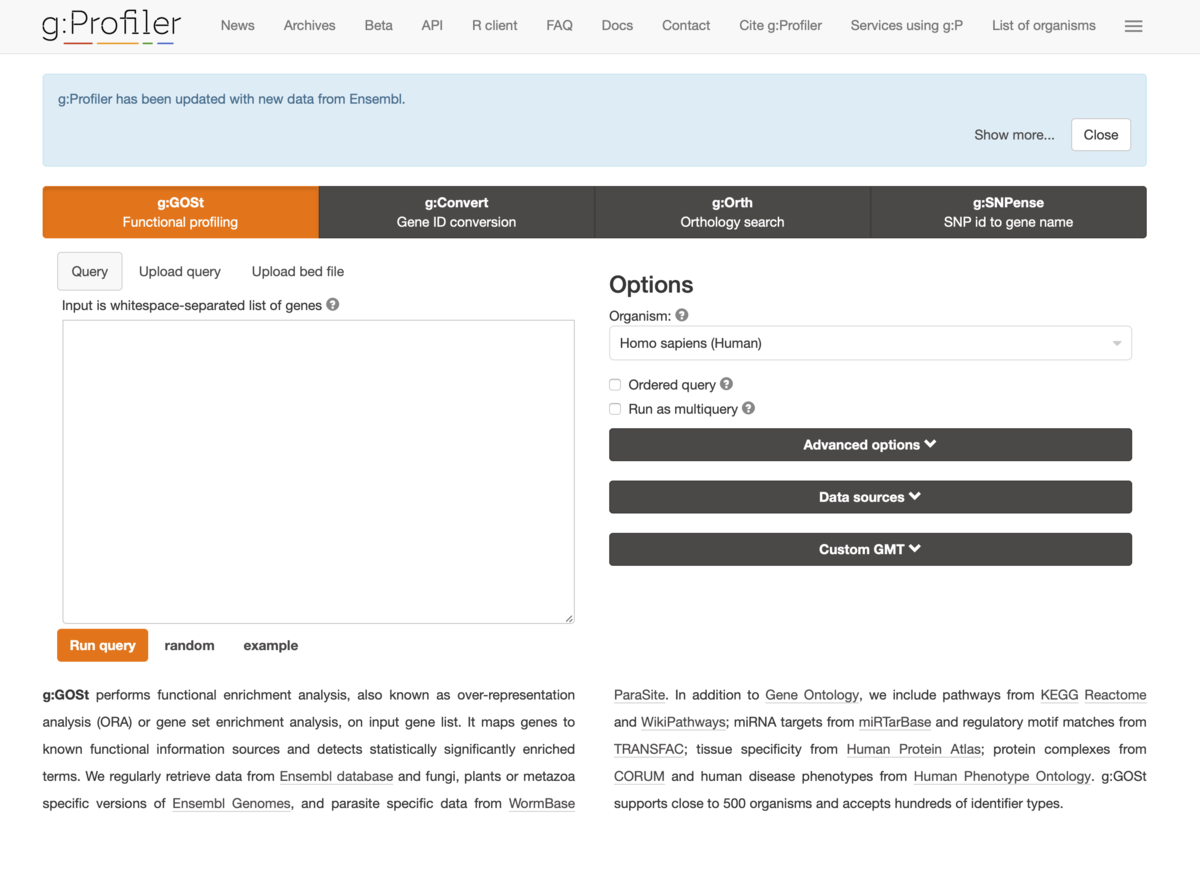
Task: Expand the Advanced options section
Action: [870, 445]
